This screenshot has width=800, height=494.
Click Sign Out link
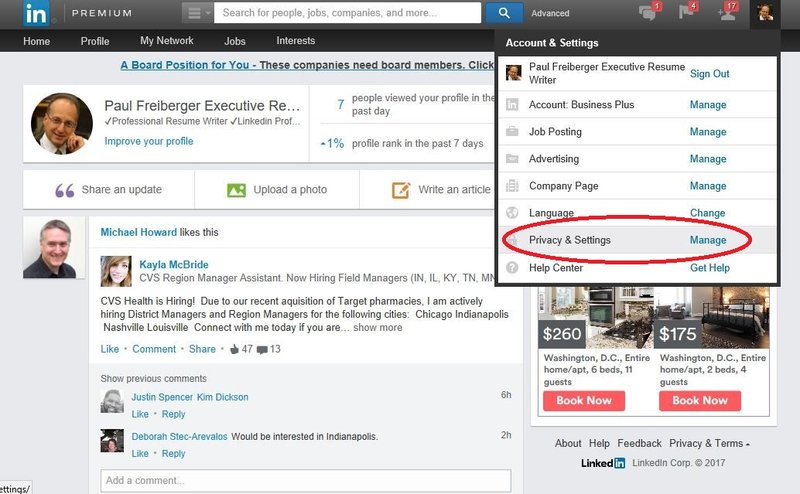point(709,74)
